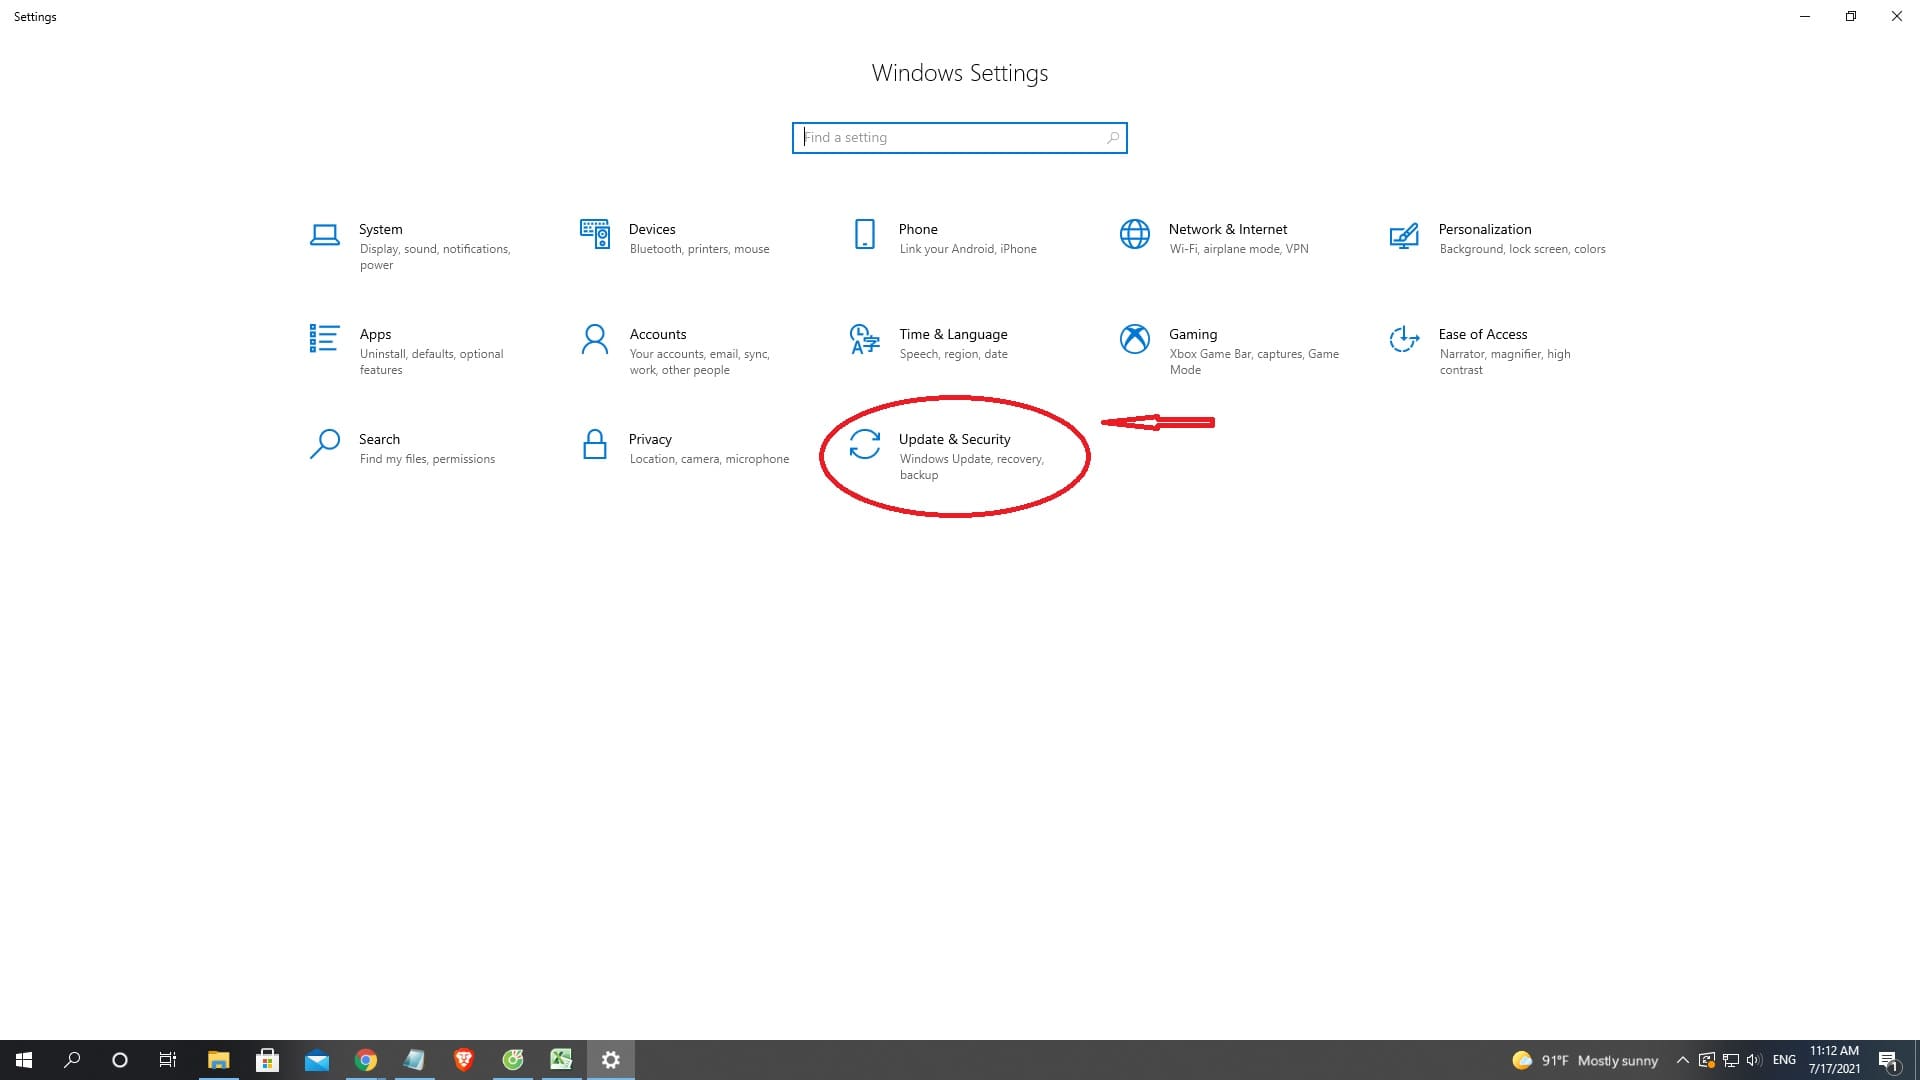Open the Accounts category link

[658, 335]
